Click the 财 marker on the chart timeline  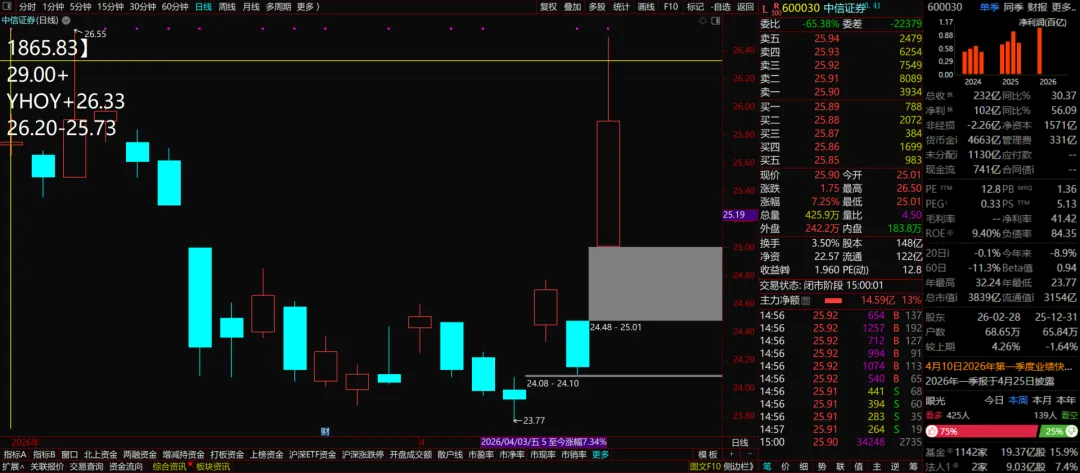tap(325, 431)
